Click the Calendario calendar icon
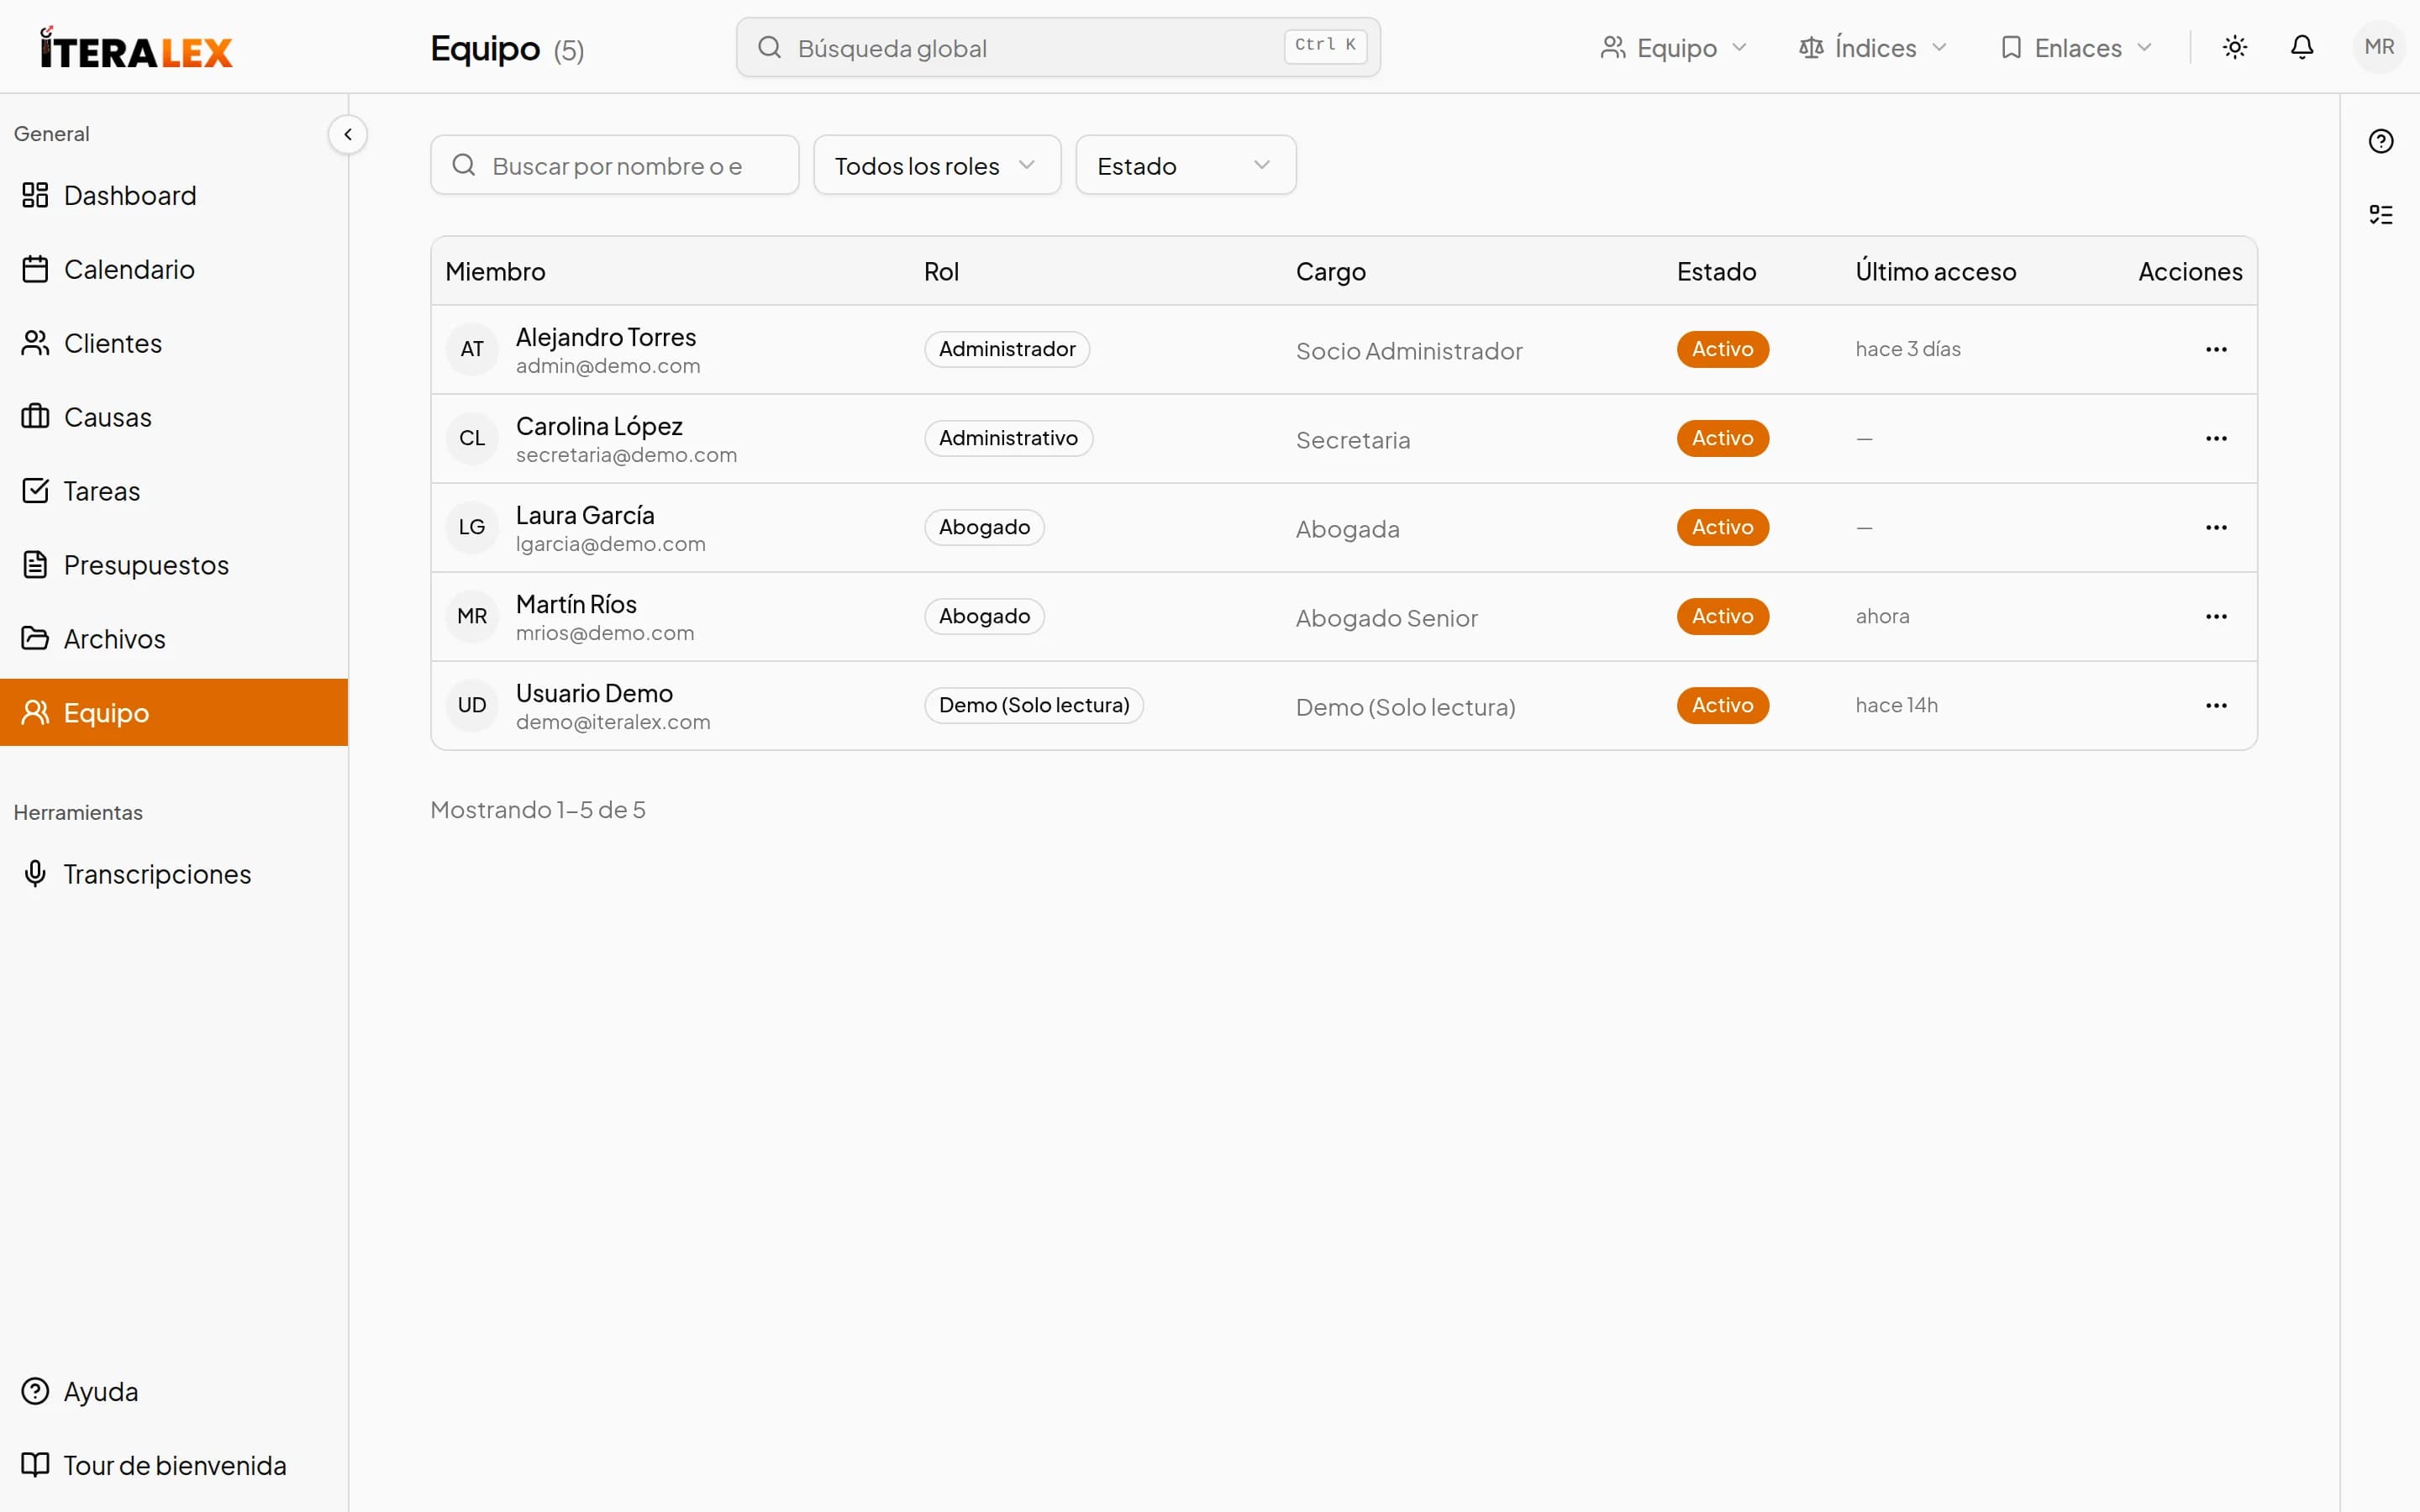2420x1512 pixels. 35,269
